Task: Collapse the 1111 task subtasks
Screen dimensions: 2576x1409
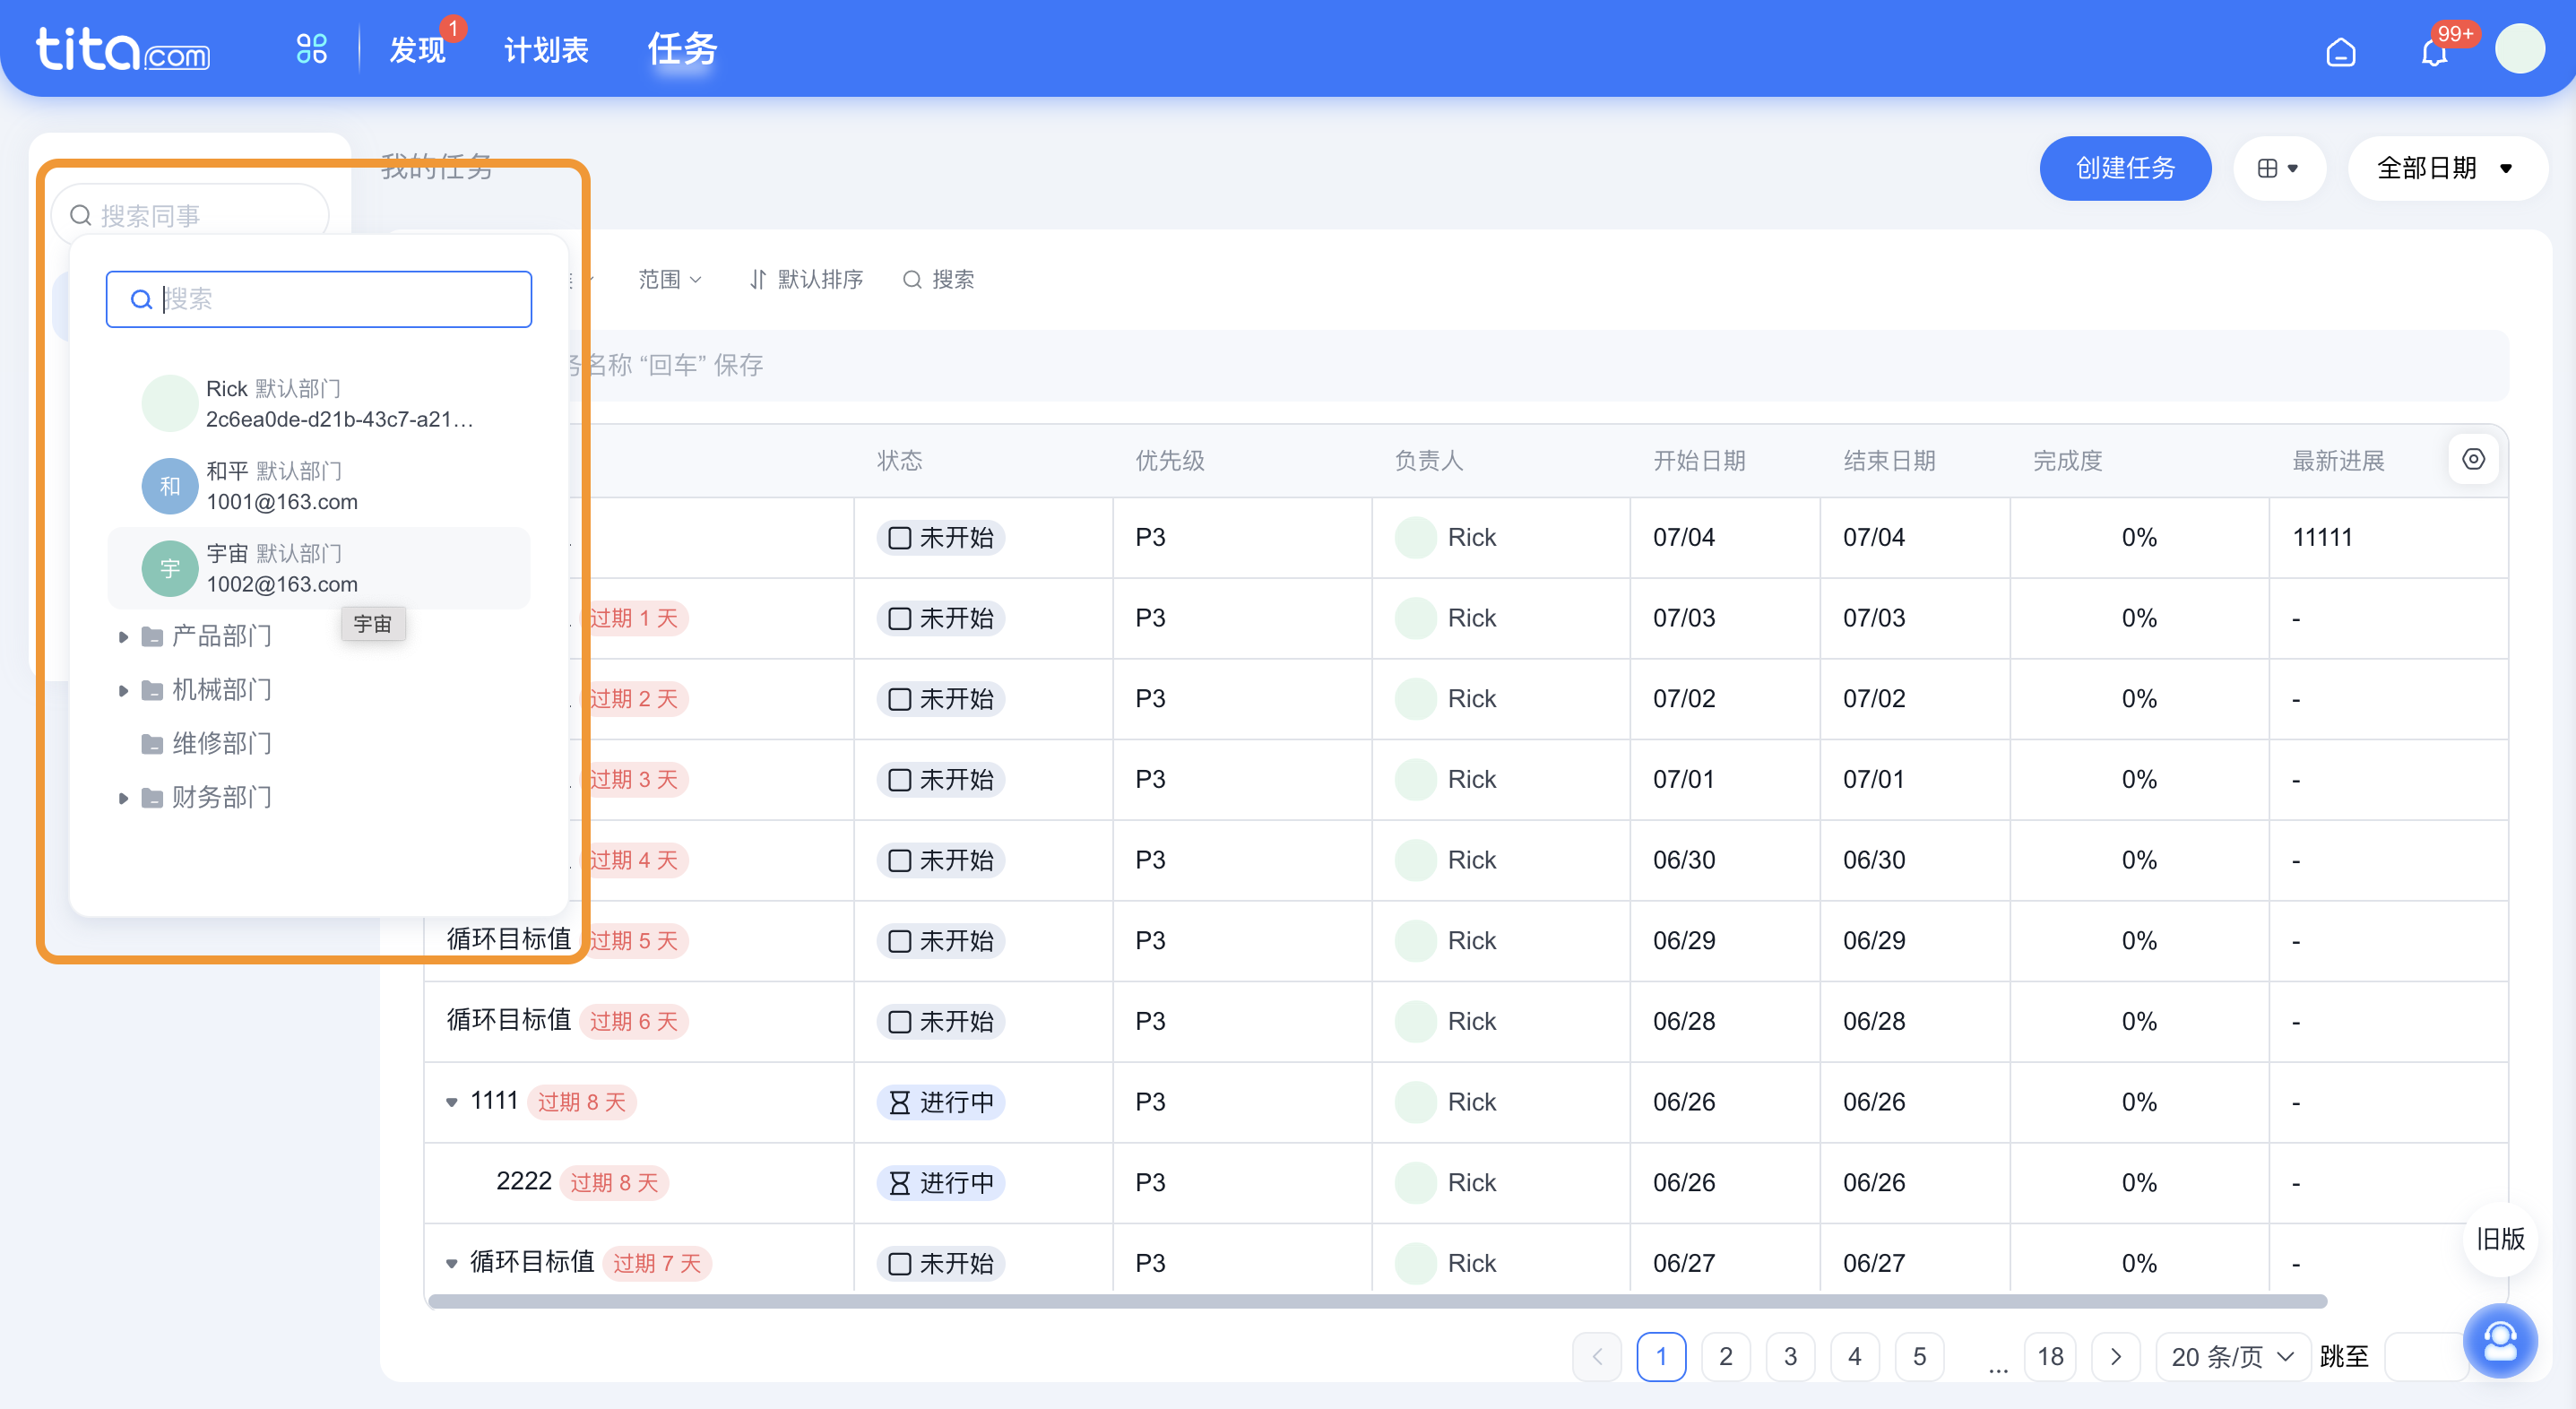Action: click(x=451, y=1102)
